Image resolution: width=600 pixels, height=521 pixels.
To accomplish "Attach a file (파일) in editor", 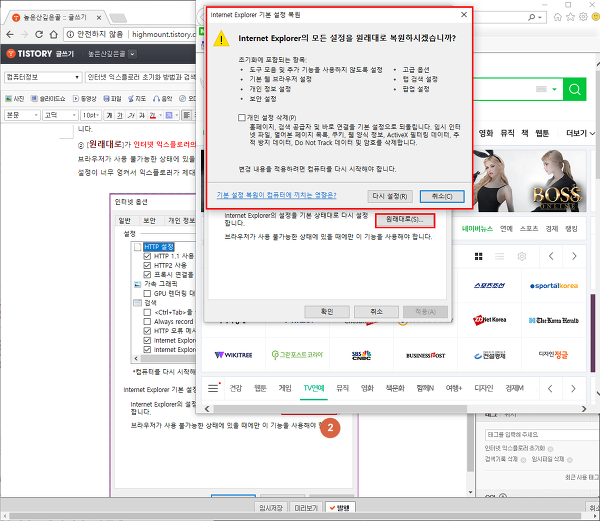I will [x=112, y=99].
